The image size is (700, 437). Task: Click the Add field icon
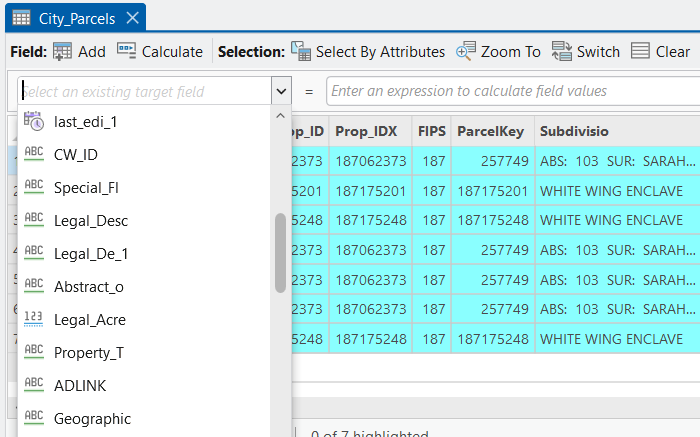pyautogui.click(x=63, y=52)
